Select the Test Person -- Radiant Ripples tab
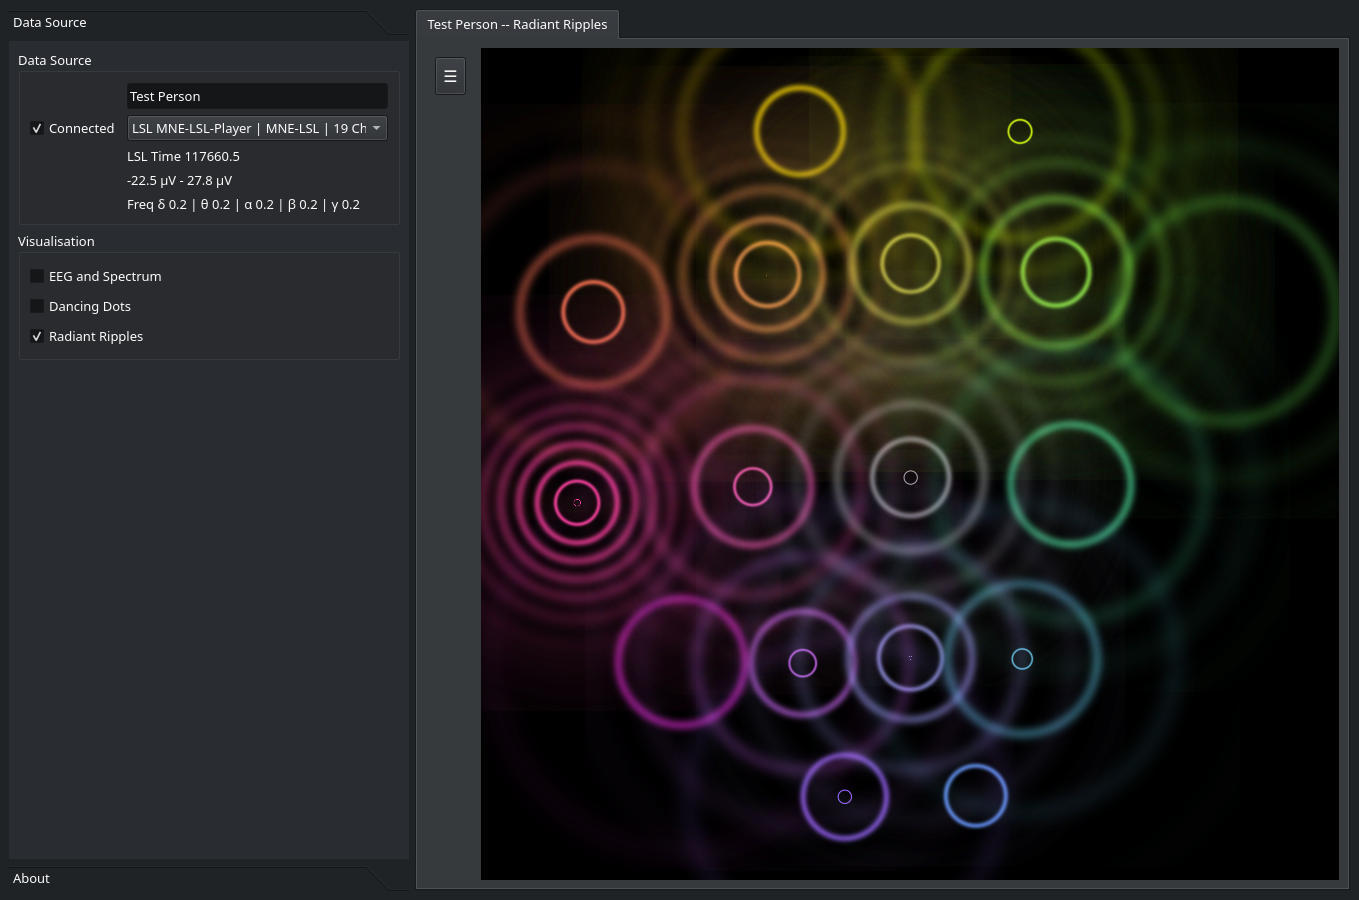This screenshot has width=1359, height=900. [517, 24]
